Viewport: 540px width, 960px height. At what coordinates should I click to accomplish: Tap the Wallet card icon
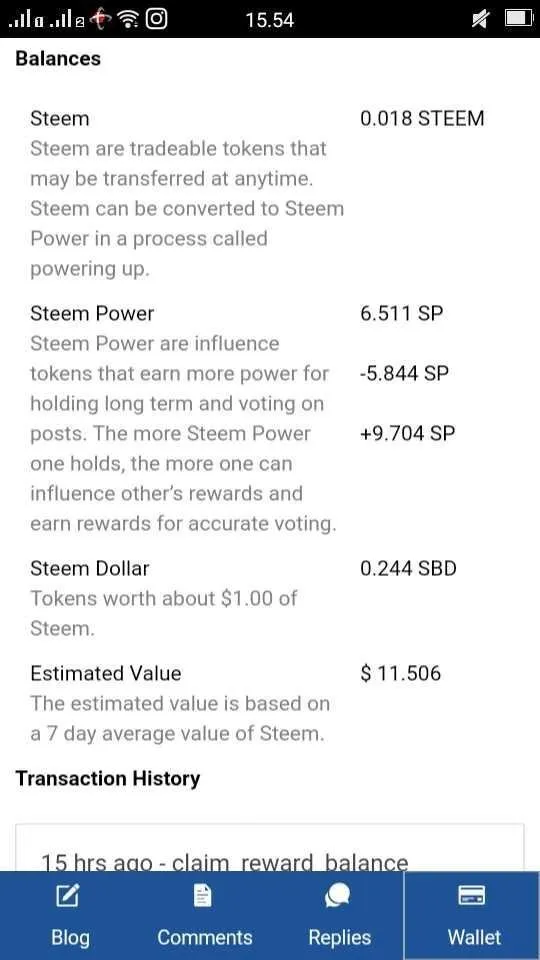(x=471, y=896)
